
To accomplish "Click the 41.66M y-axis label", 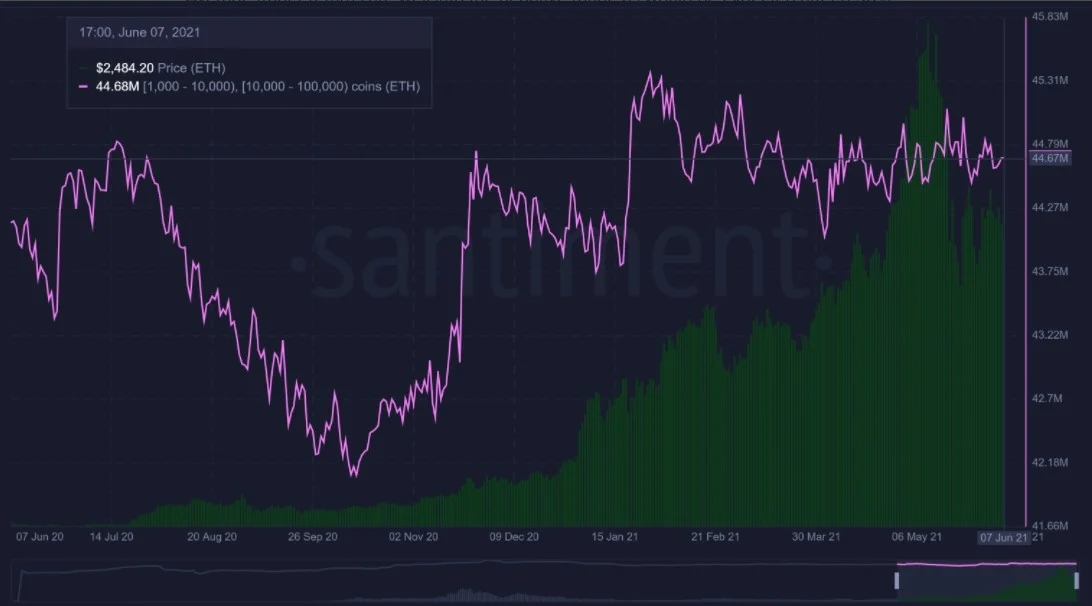I will coord(1050,523).
